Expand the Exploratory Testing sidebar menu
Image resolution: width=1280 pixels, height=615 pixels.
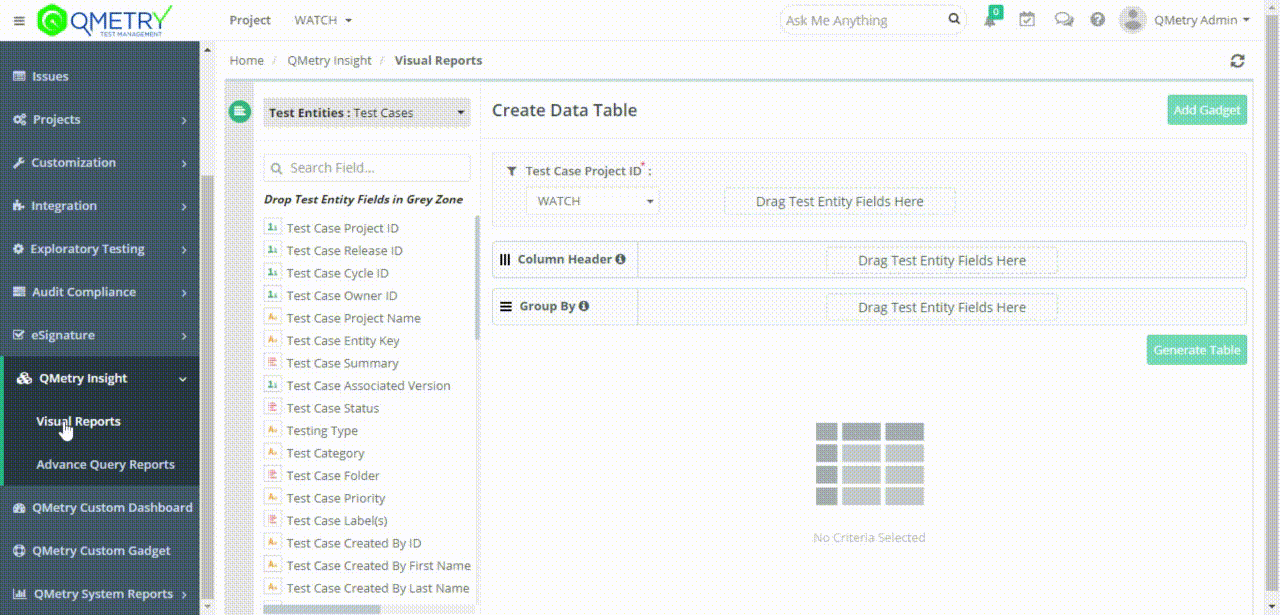tap(100, 248)
